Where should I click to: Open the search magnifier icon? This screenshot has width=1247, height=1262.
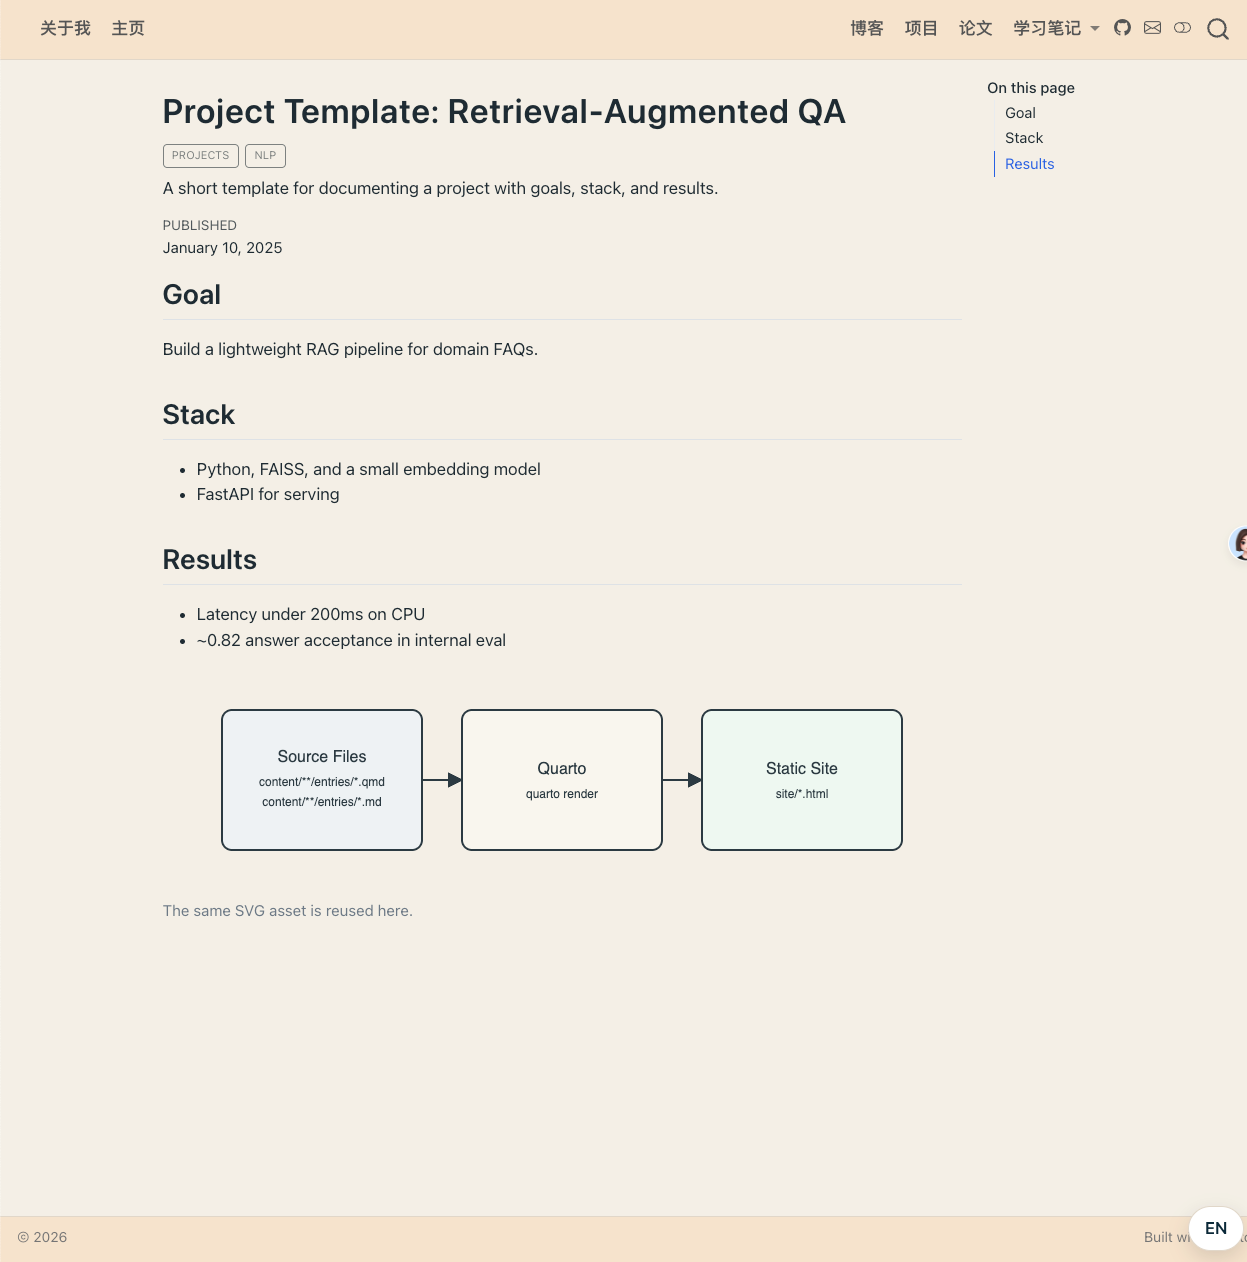[1217, 29]
